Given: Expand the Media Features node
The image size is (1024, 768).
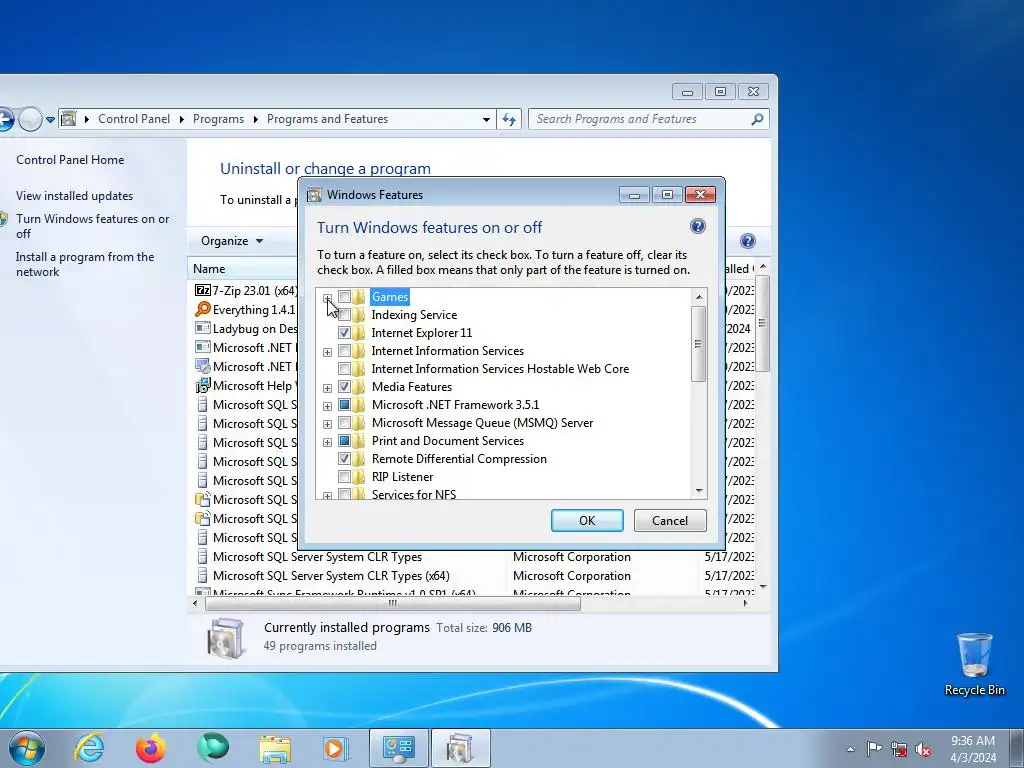Looking at the screenshot, I should (327, 389).
